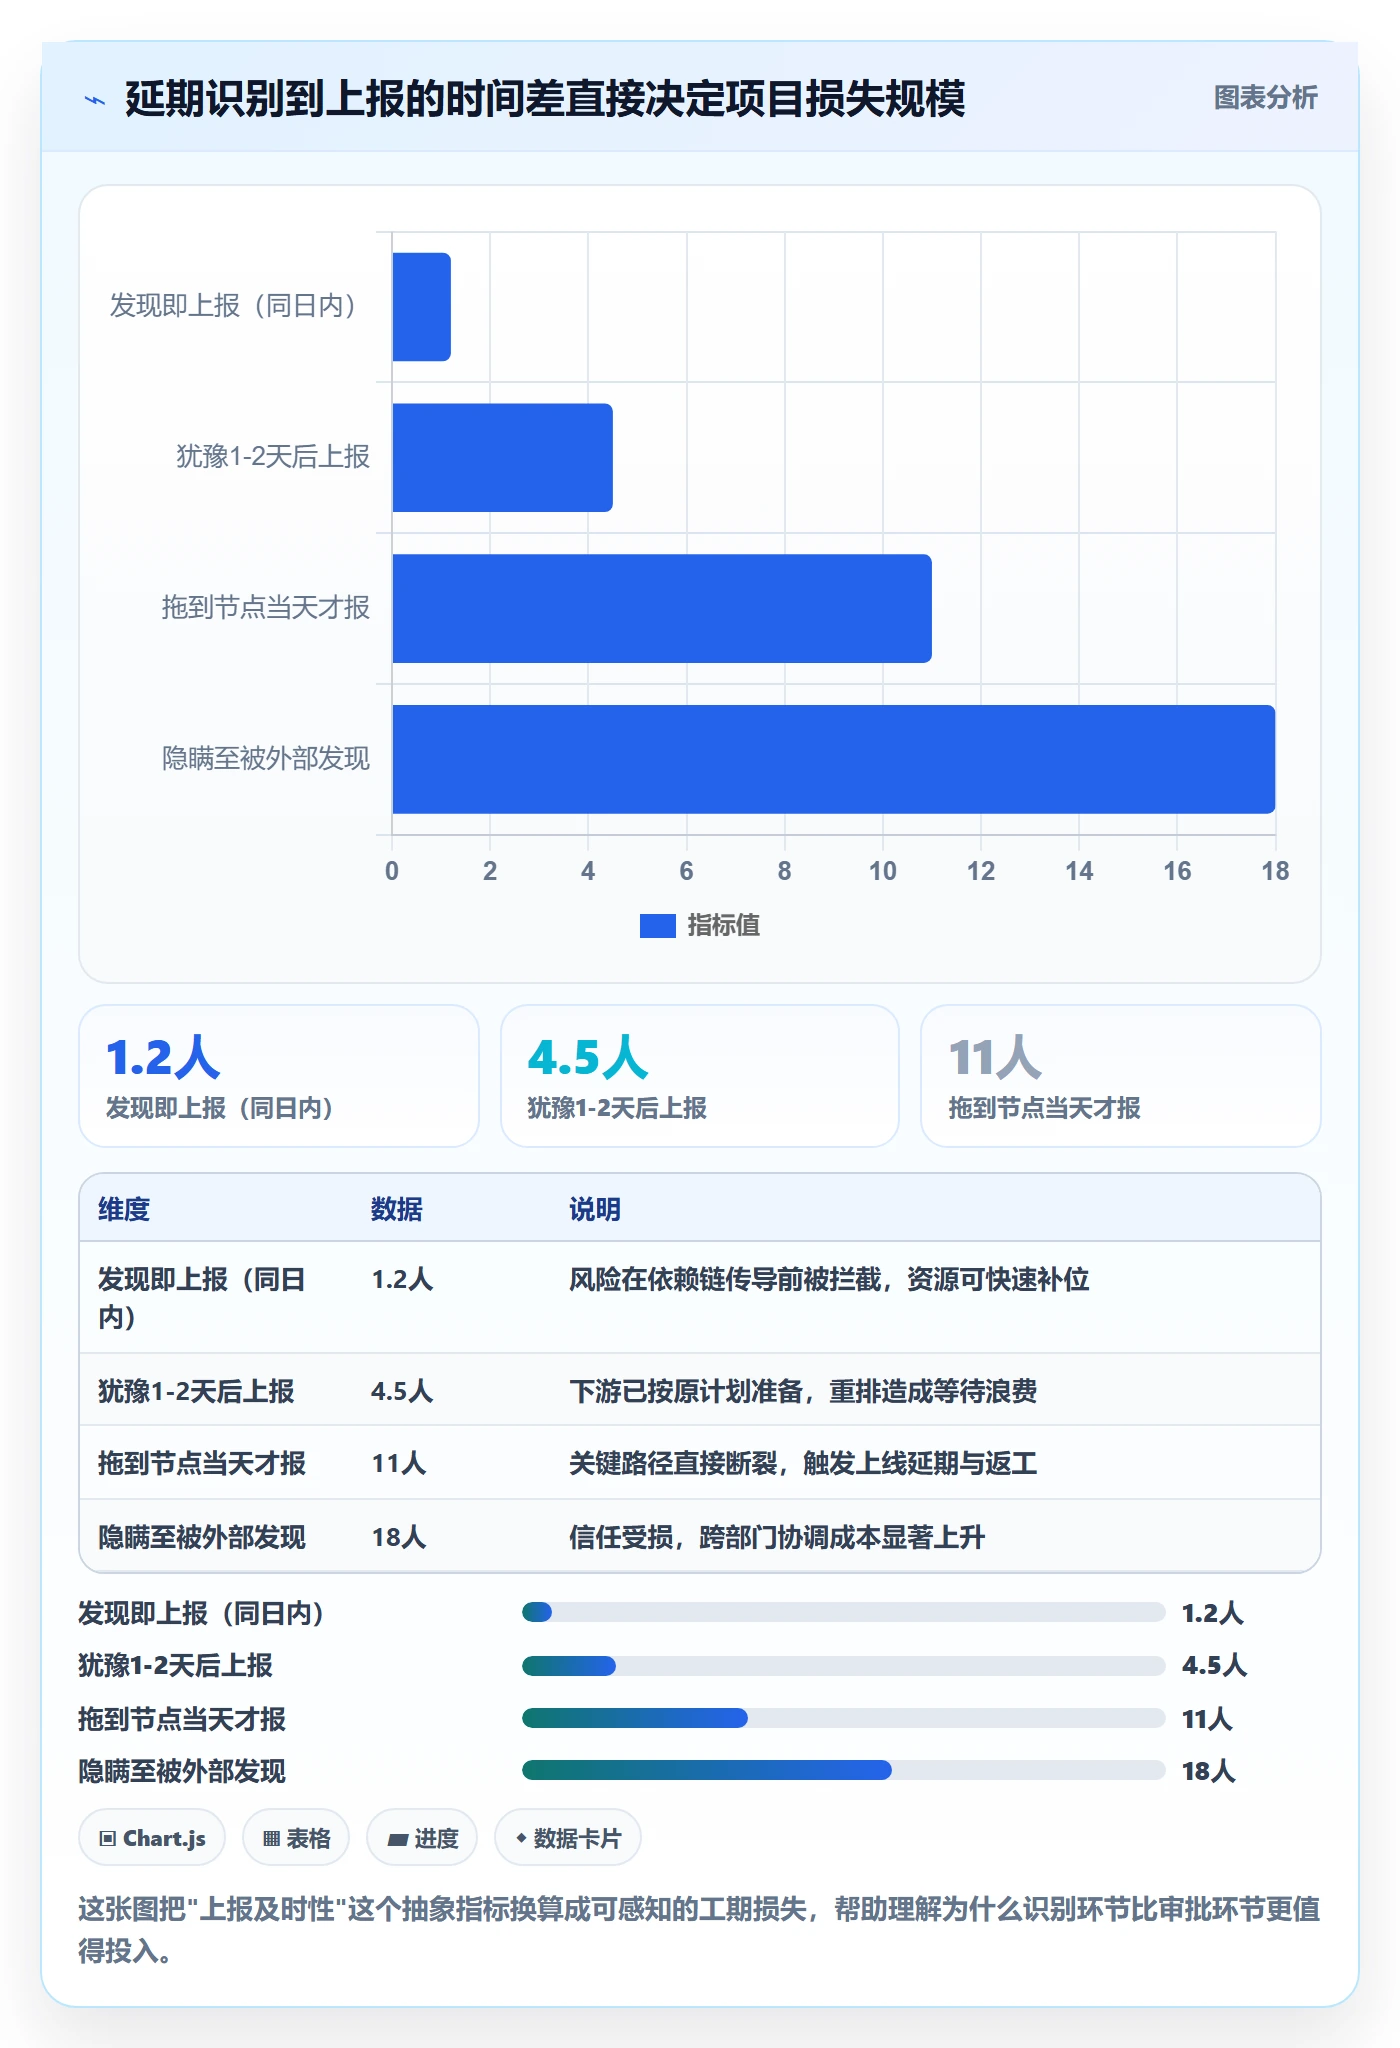Select the 拖到节点当天才报 chart bar
The height and width of the screenshot is (2048, 1400).
662,609
